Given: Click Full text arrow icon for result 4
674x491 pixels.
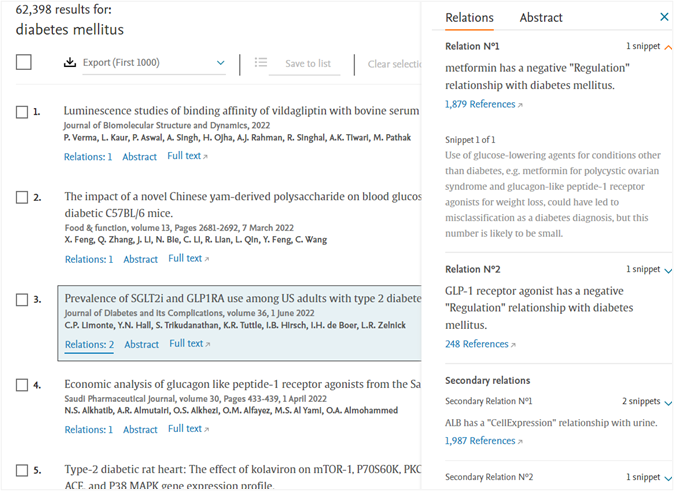Looking at the screenshot, I should pyautogui.click(x=206, y=430).
